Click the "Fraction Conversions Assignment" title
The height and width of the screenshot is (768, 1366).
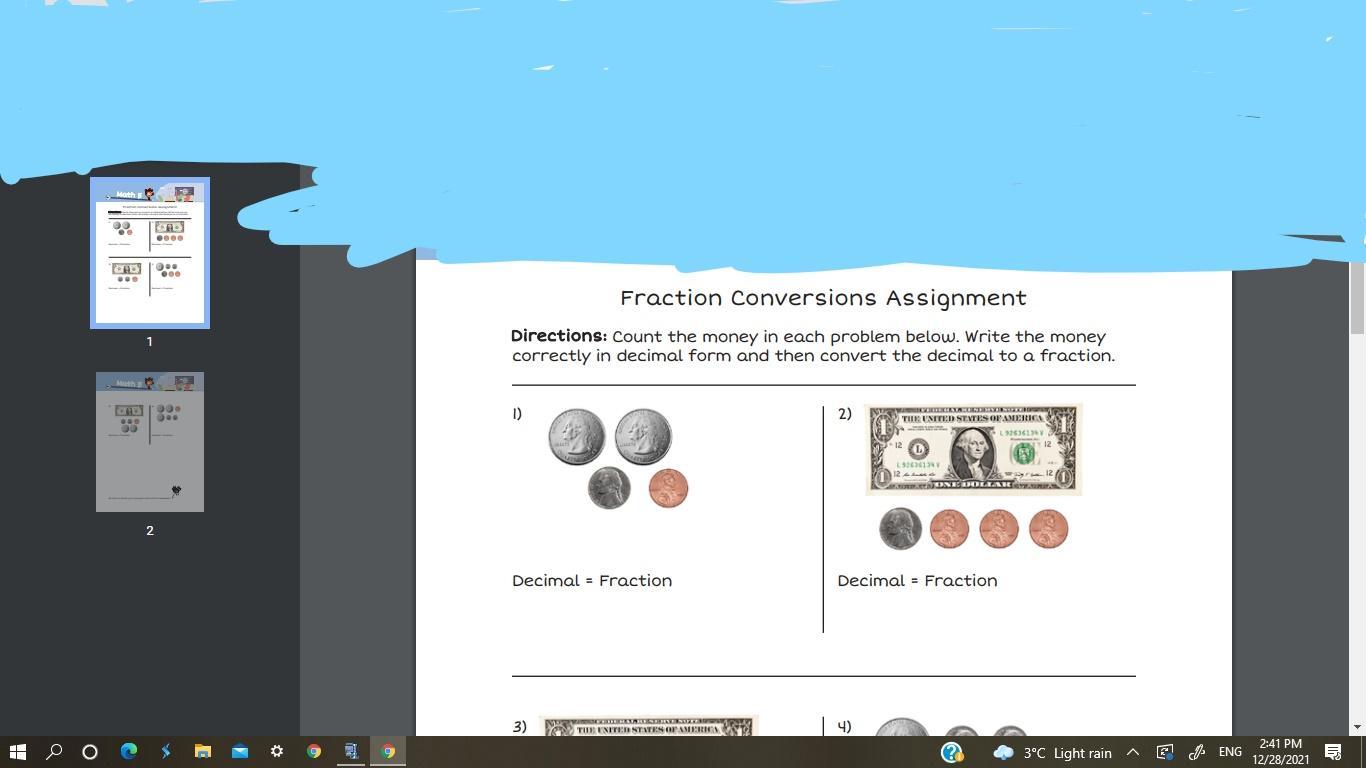pyautogui.click(x=823, y=298)
